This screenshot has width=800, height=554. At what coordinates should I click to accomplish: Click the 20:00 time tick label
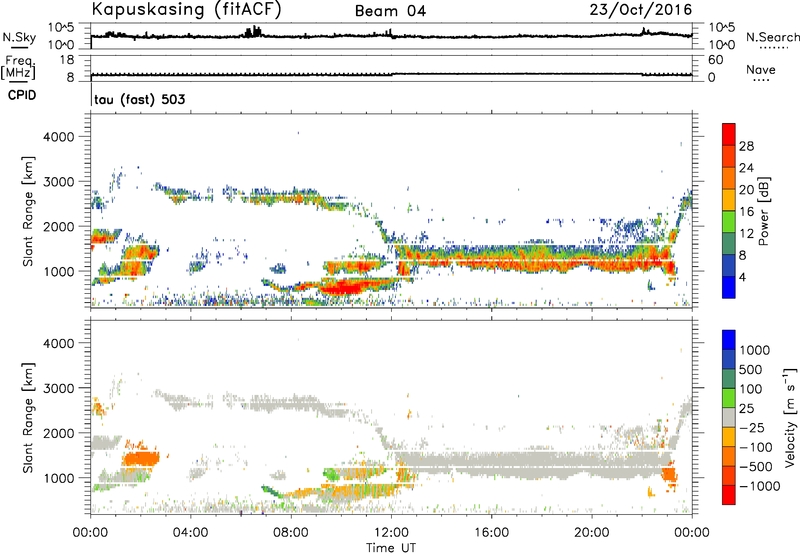point(591,533)
